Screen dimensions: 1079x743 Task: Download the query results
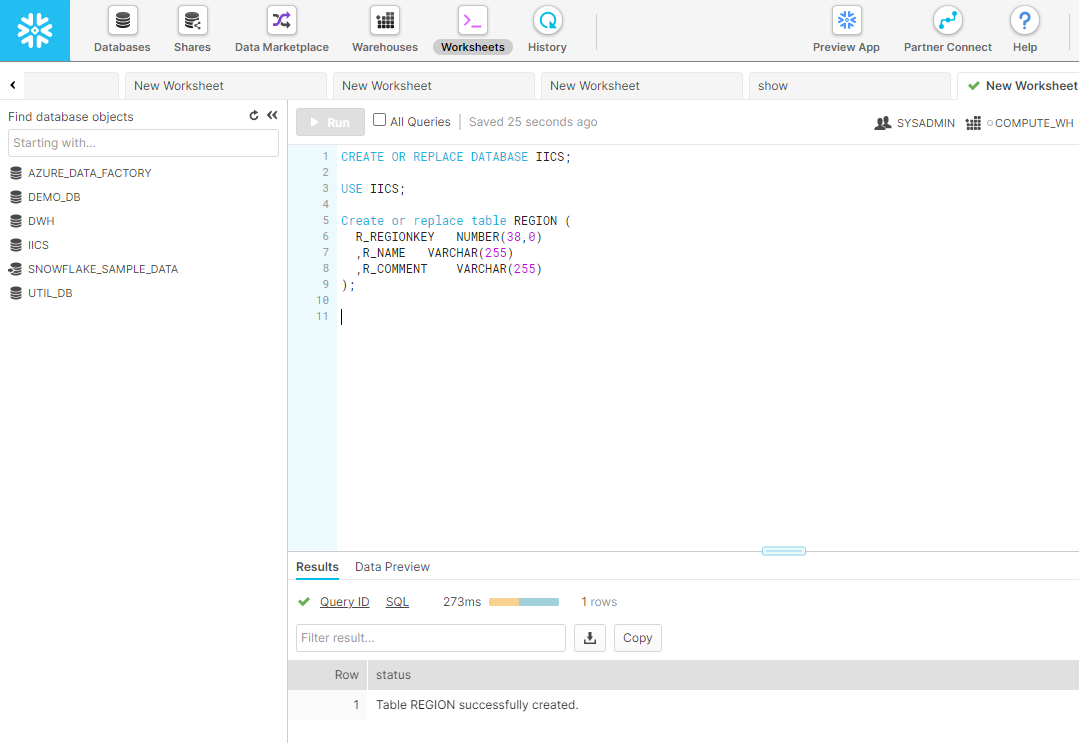pyautogui.click(x=589, y=638)
